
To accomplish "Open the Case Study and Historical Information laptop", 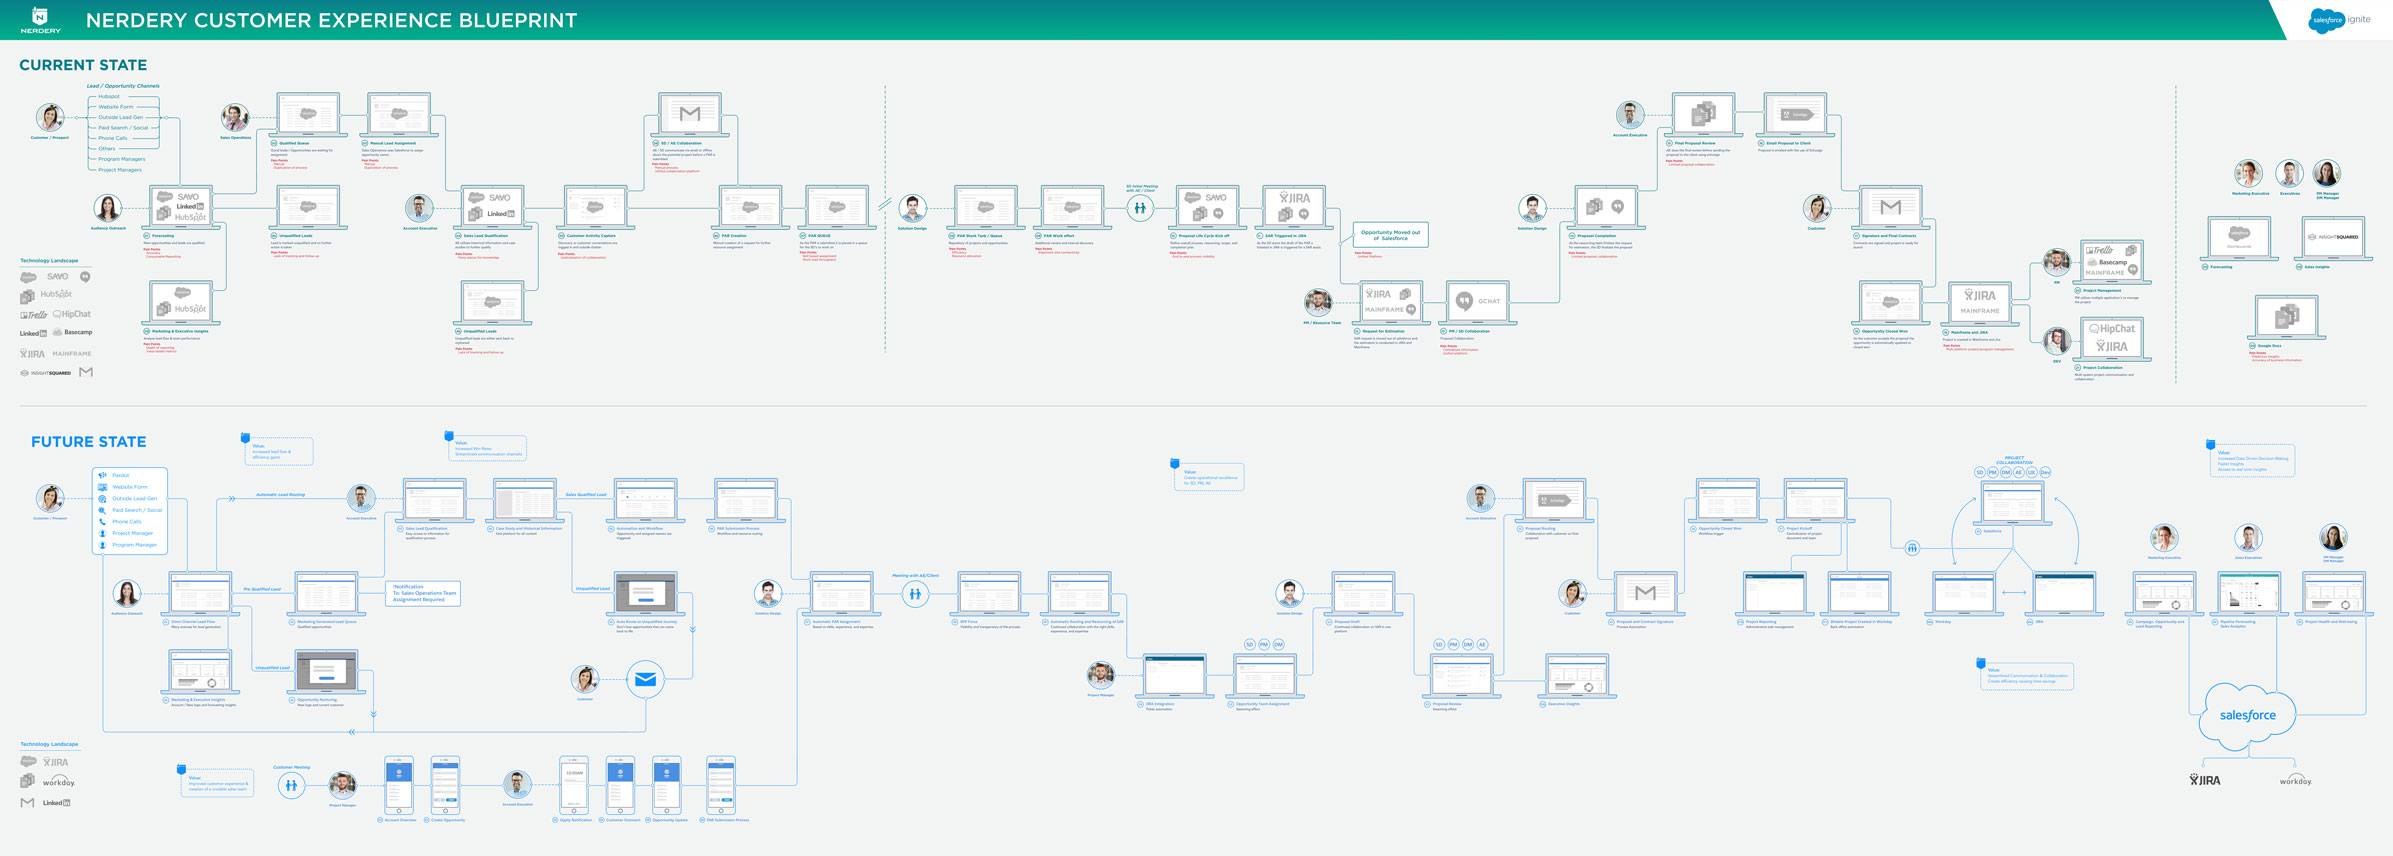I will [525, 500].
